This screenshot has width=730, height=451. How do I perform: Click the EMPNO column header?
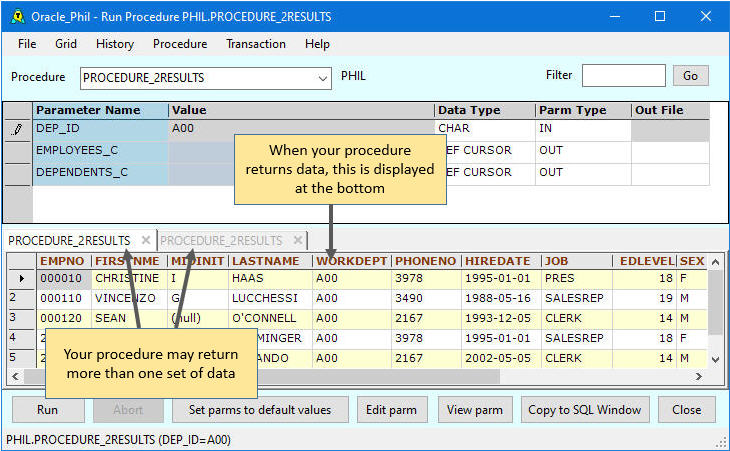pos(64,261)
